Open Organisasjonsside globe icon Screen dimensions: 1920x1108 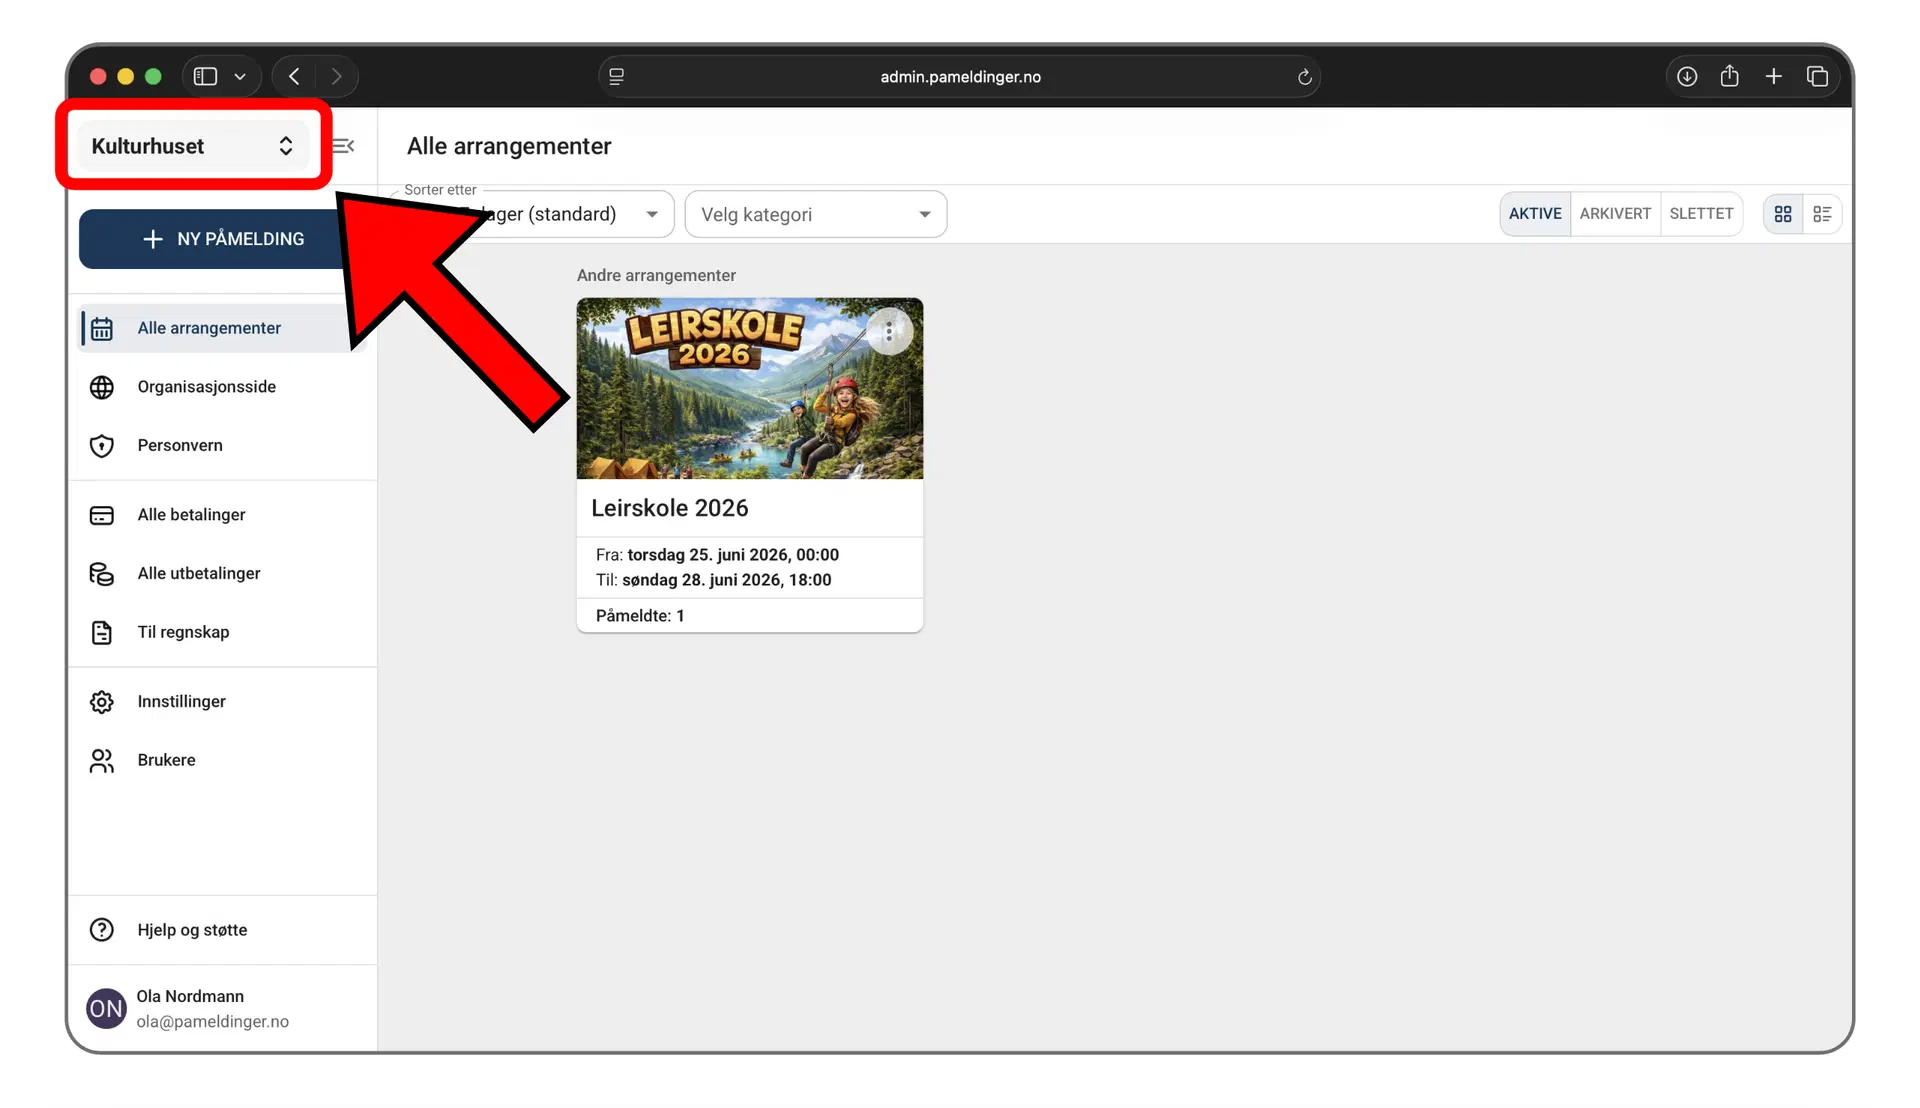(x=102, y=387)
